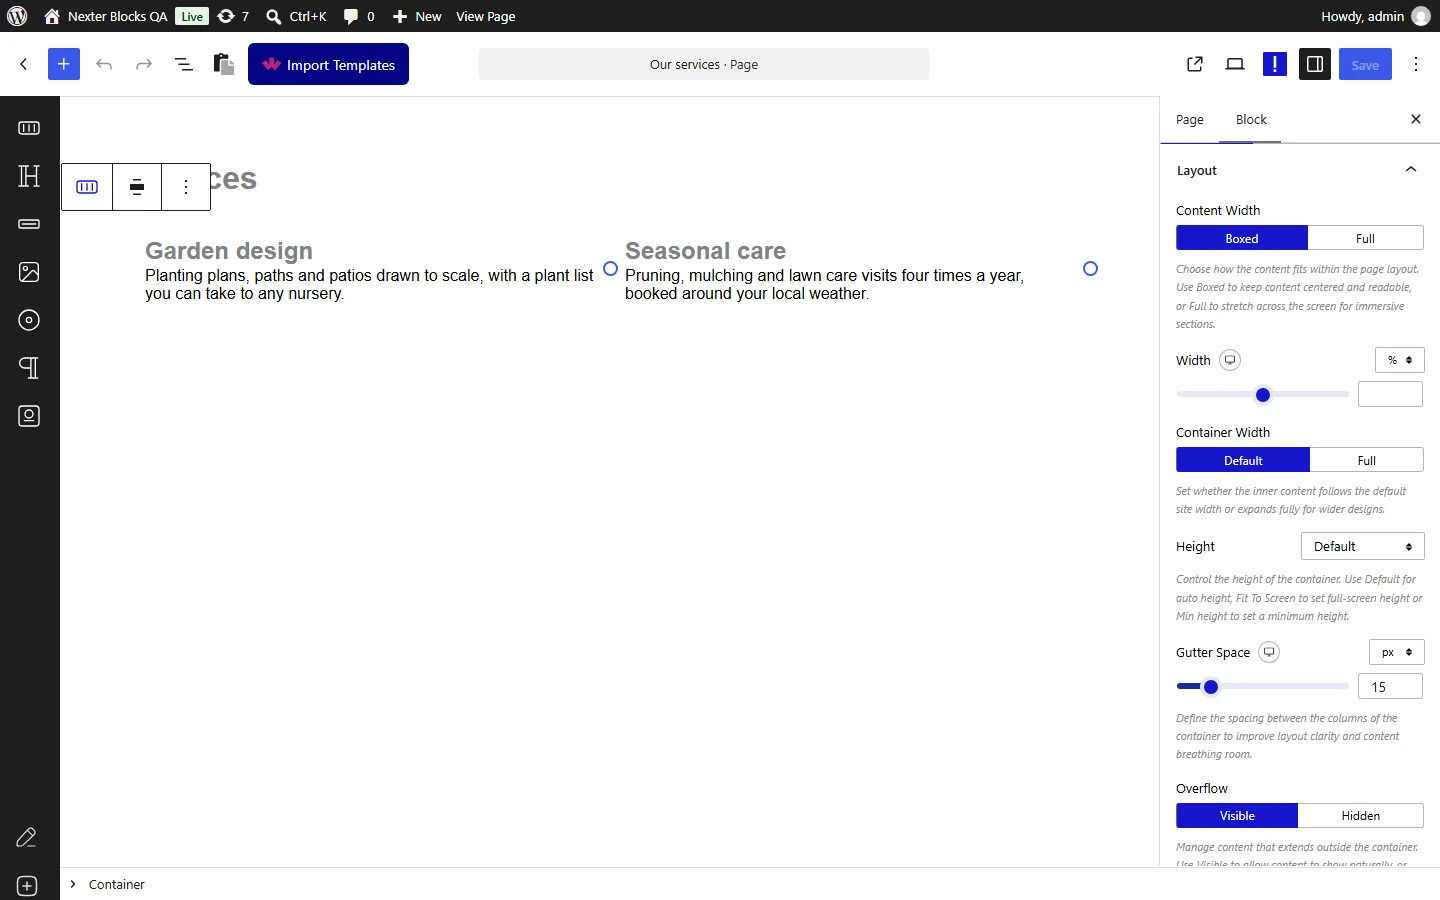Click View Page in admin bar

pyautogui.click(x=486, y=16)
